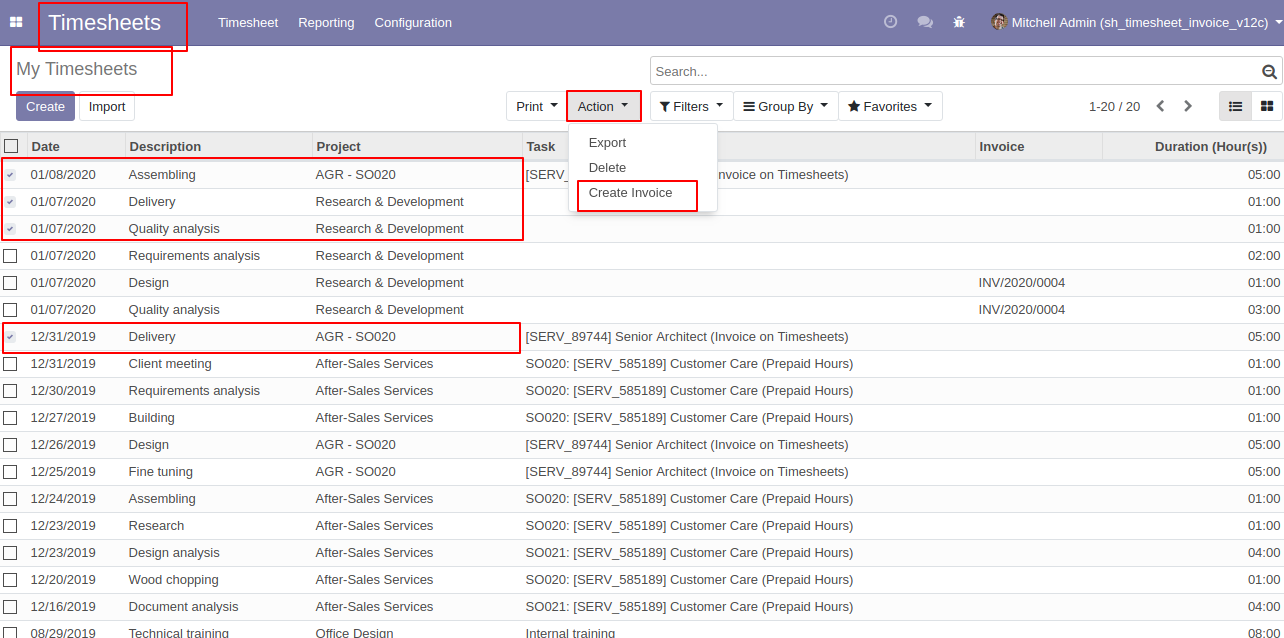Image resolution: width=1284 pixels, height=638 pixels.
Task: Click the 1-20 / 20 pager text
Action: click(1114, 106)
